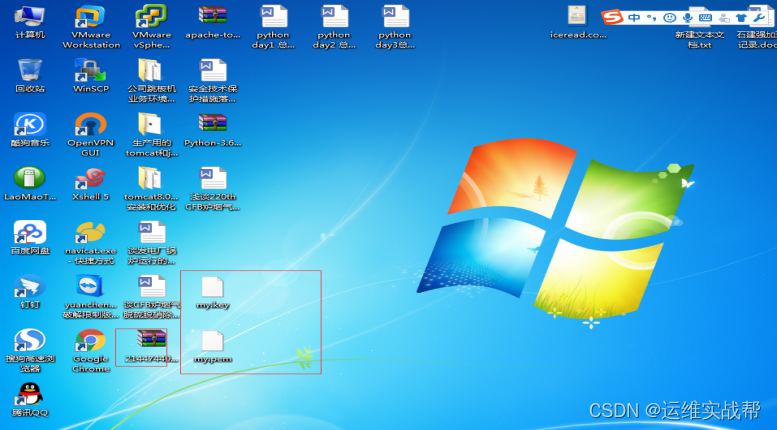
Task: Click the 'python day1' file label text
Action: [x=274, y=40]
